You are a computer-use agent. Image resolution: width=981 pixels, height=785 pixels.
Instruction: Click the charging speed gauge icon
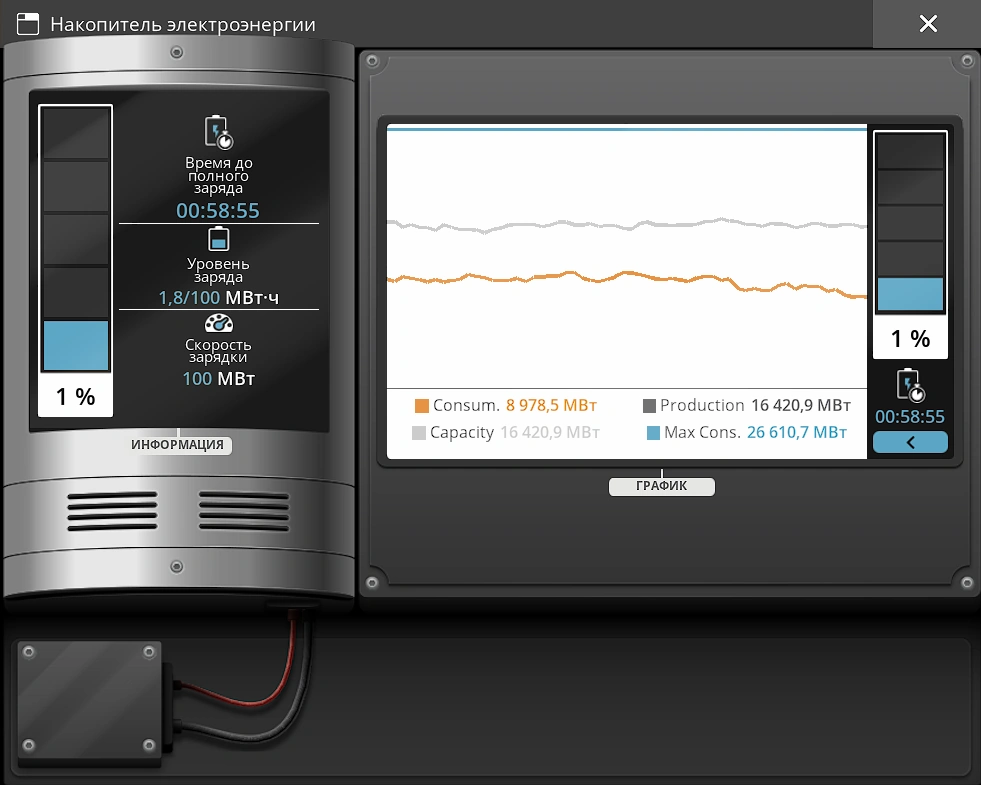pyautogui.click(x=218, y=324)
